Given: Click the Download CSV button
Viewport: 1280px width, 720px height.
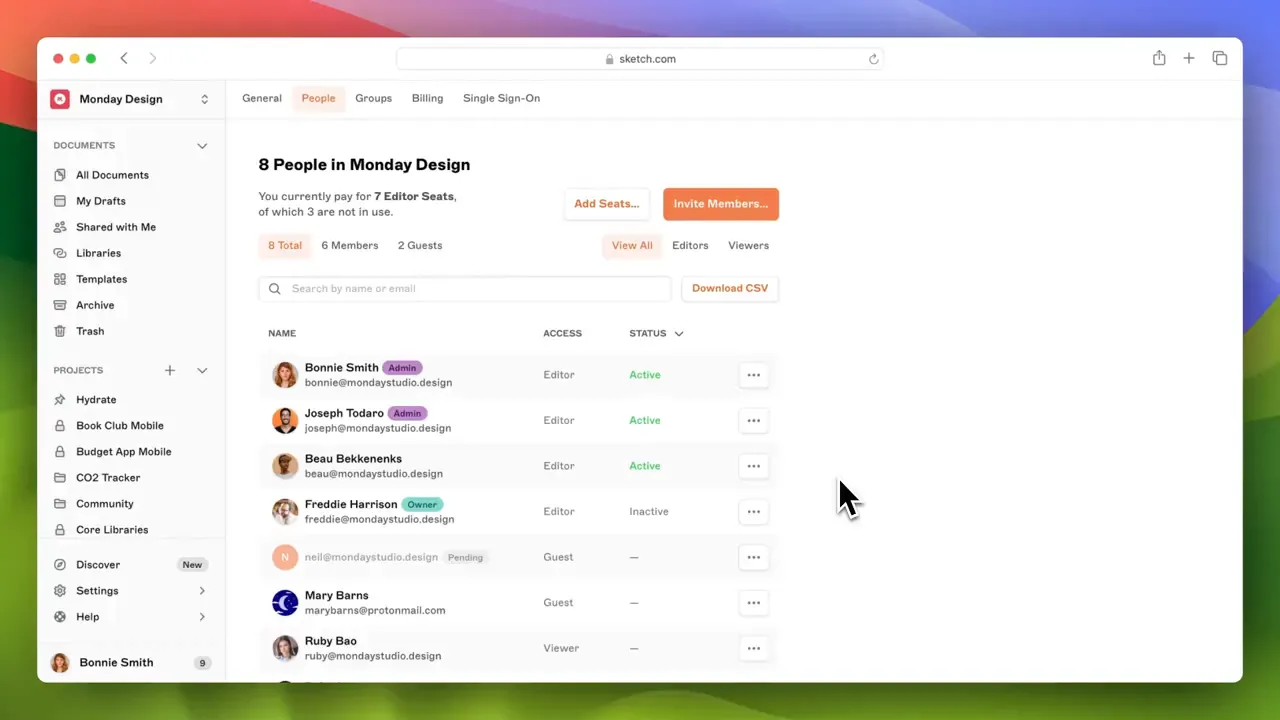Looking at the screenshot, I should point(730,288).
